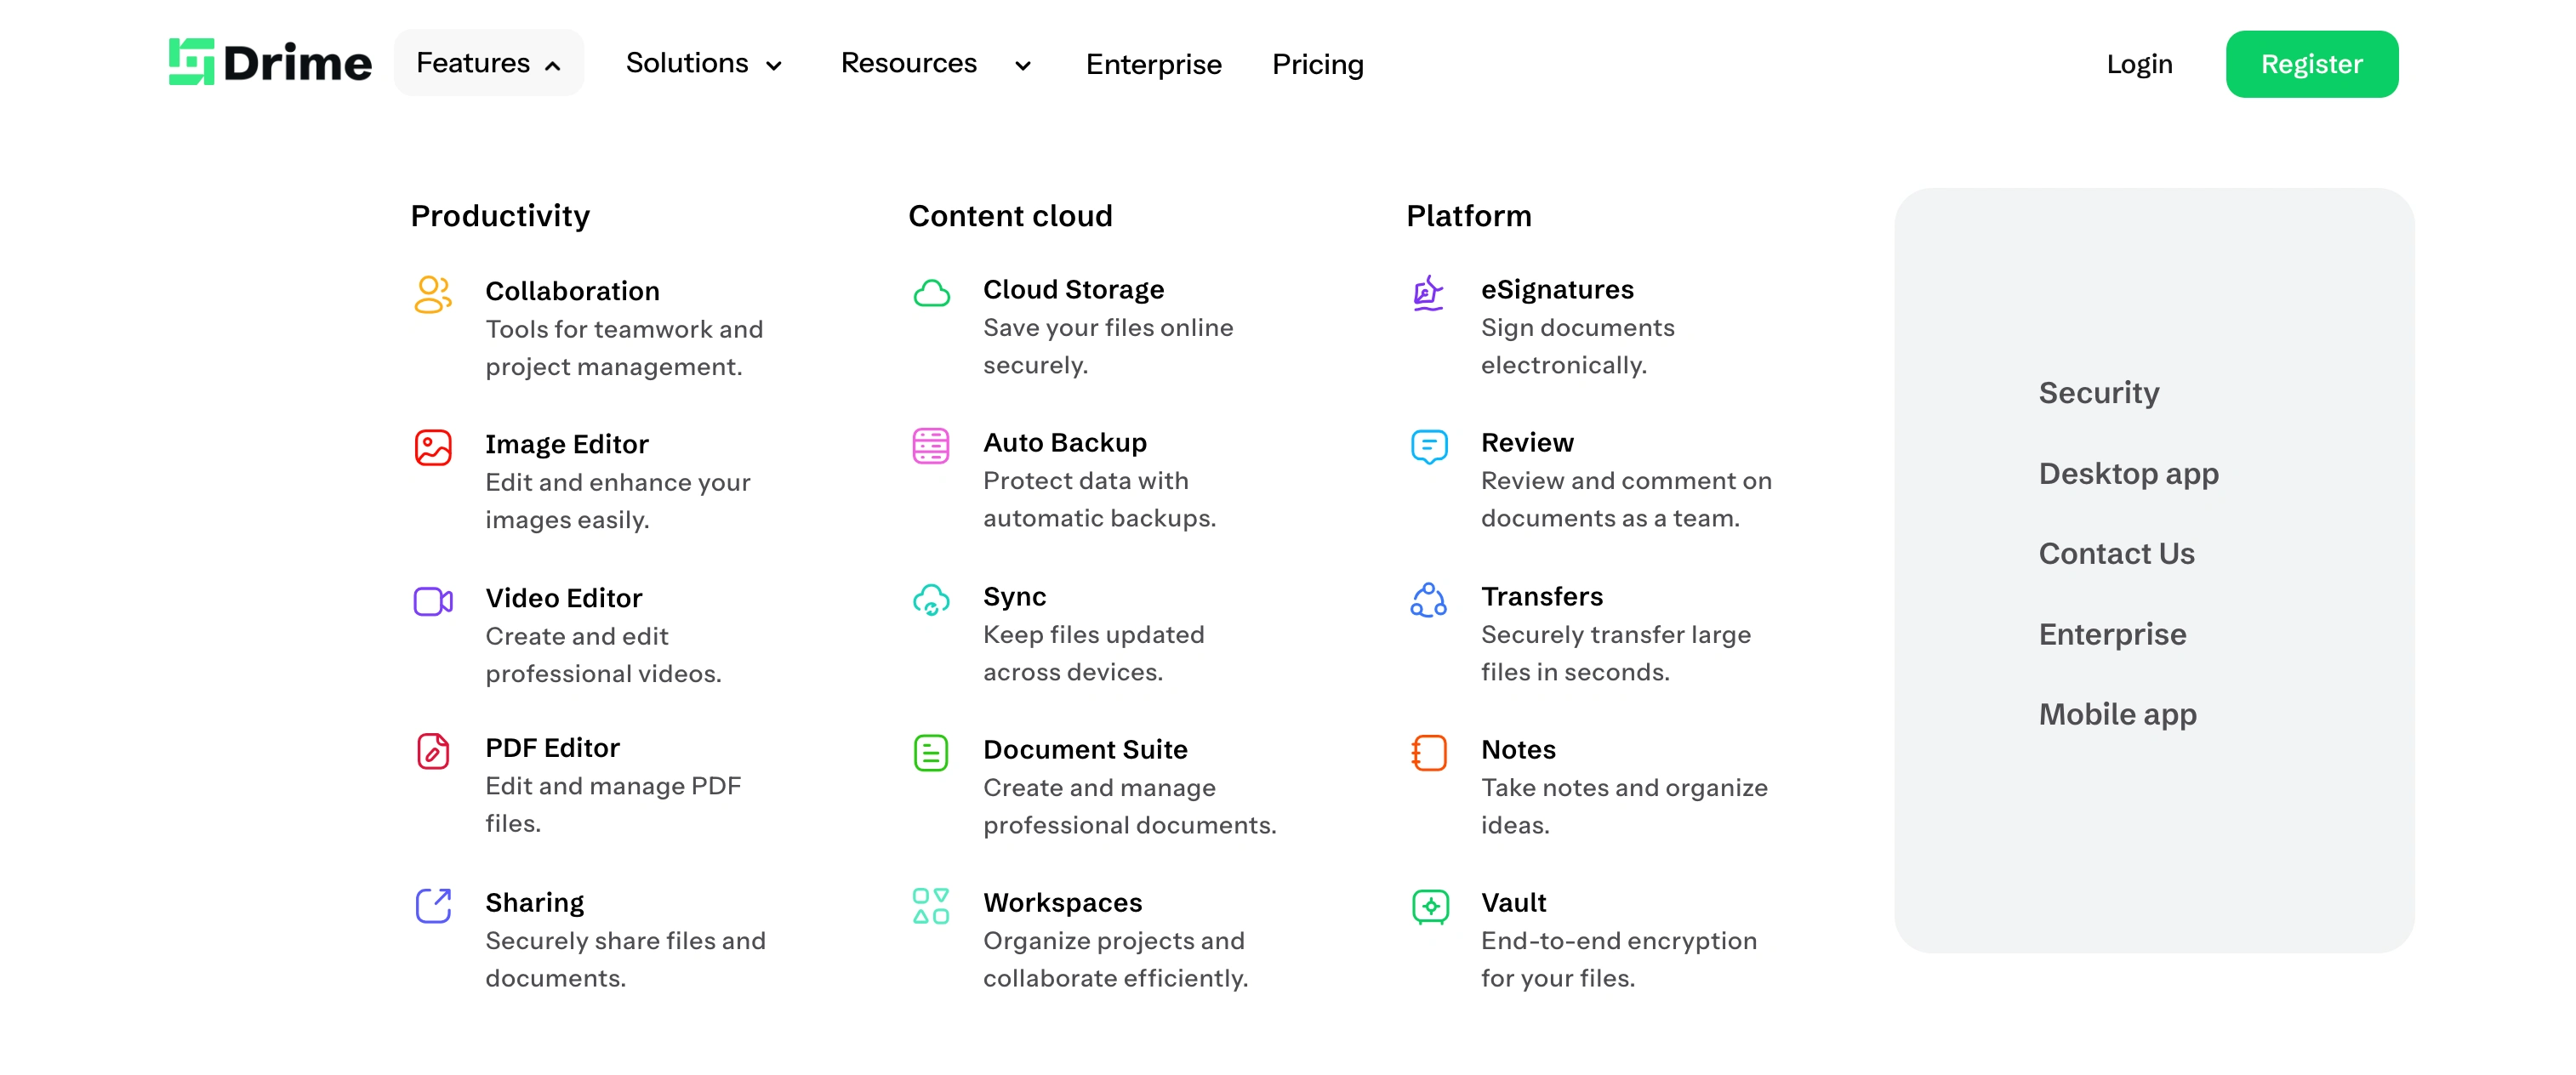This screenshot has height=1075, width=2576.
Task: Click the Vault safe icon
Action: [x=1429, y=906]
